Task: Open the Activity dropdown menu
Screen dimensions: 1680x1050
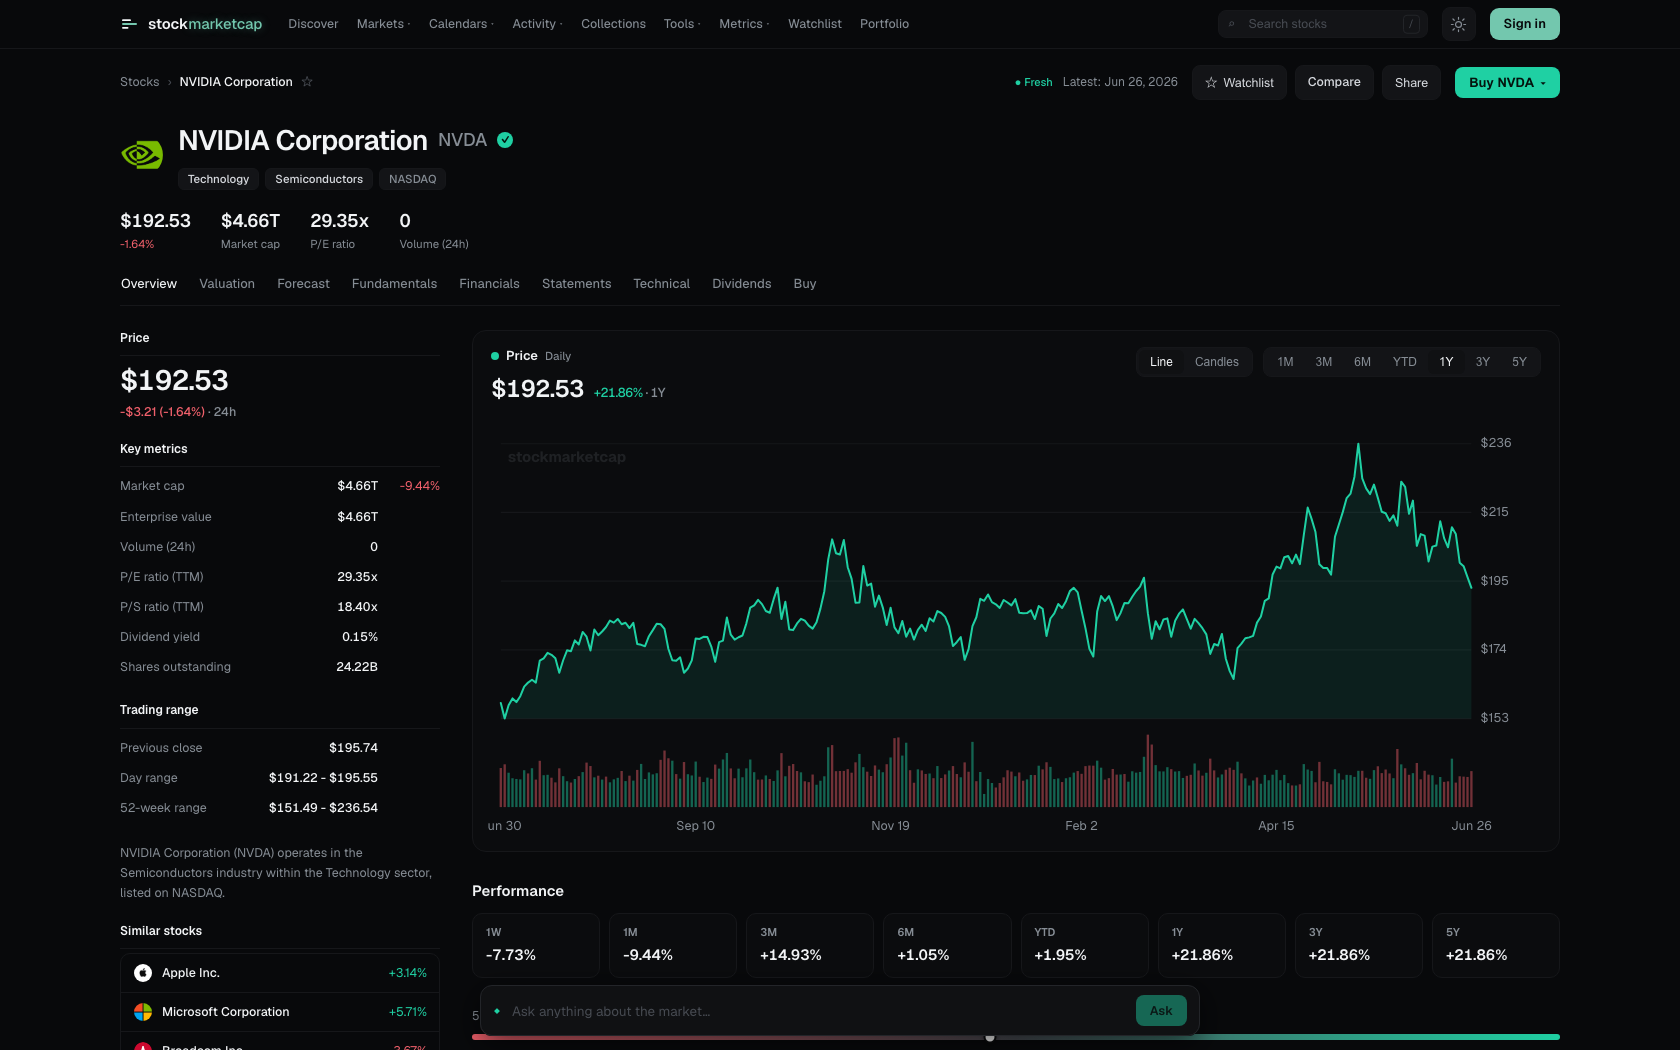Action: [537, 24]
